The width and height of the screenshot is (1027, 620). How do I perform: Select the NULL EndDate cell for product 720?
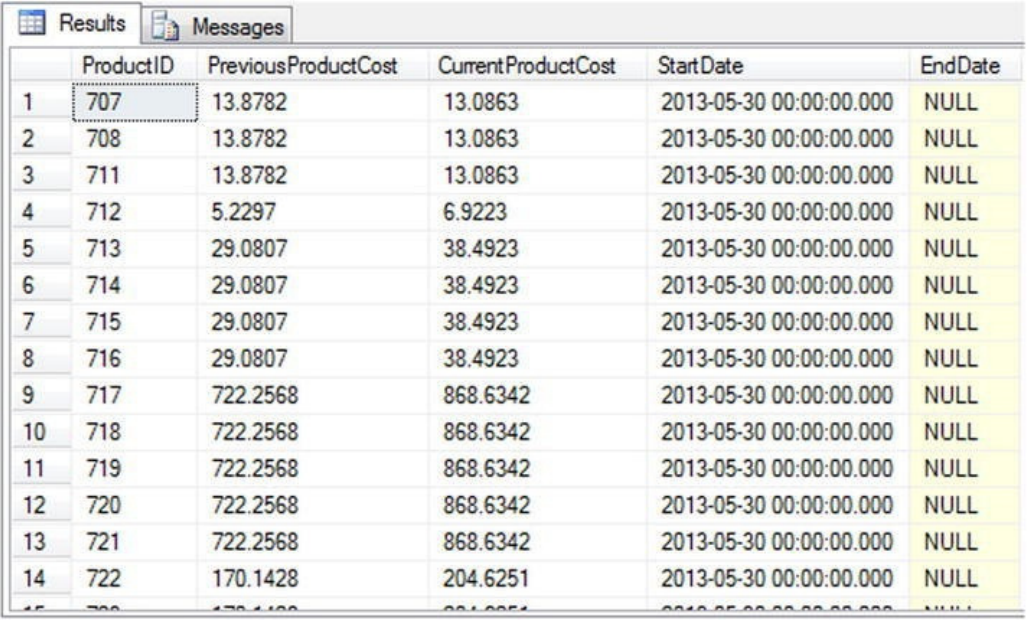[x=950, y=507]
